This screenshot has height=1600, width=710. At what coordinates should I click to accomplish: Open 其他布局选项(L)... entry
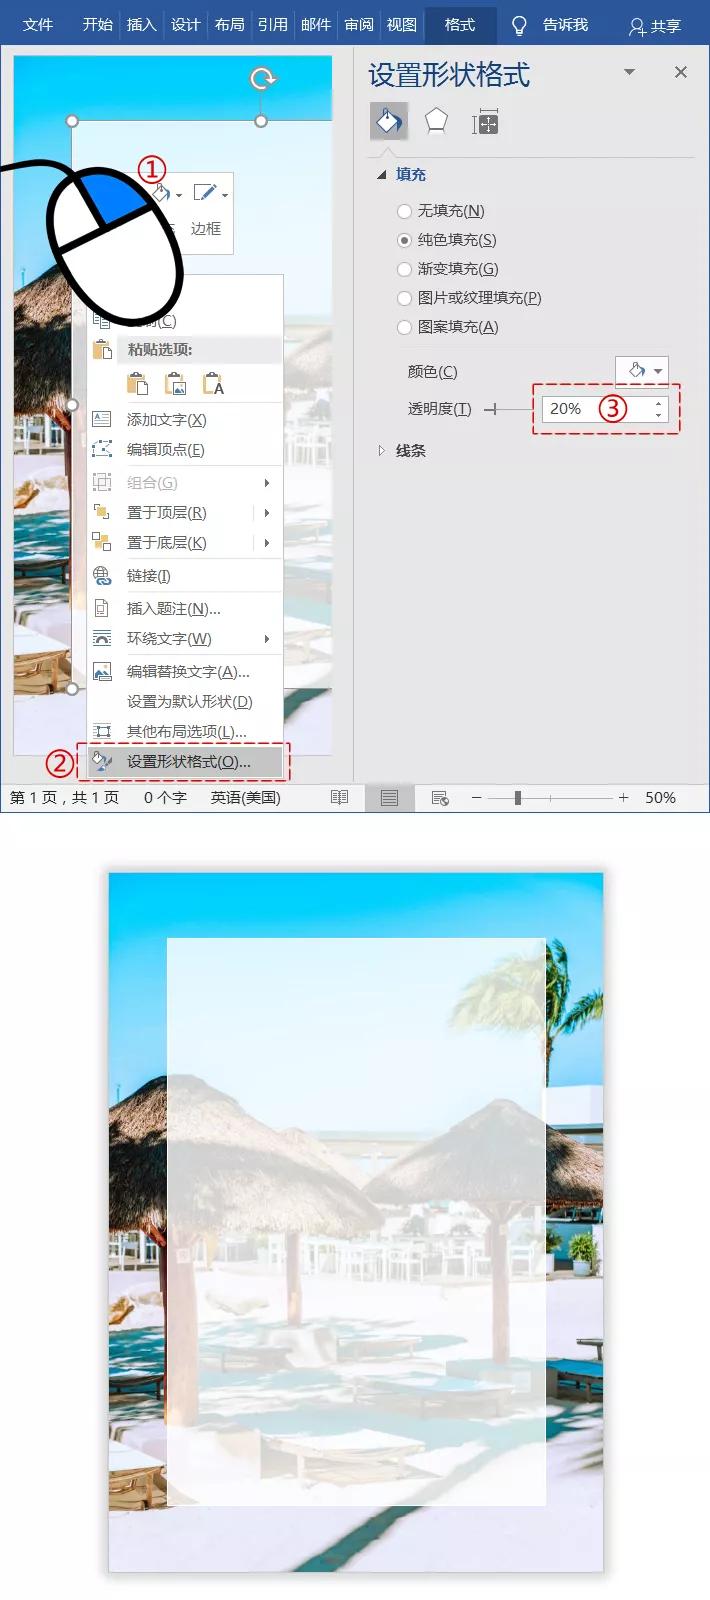(185, 732)
